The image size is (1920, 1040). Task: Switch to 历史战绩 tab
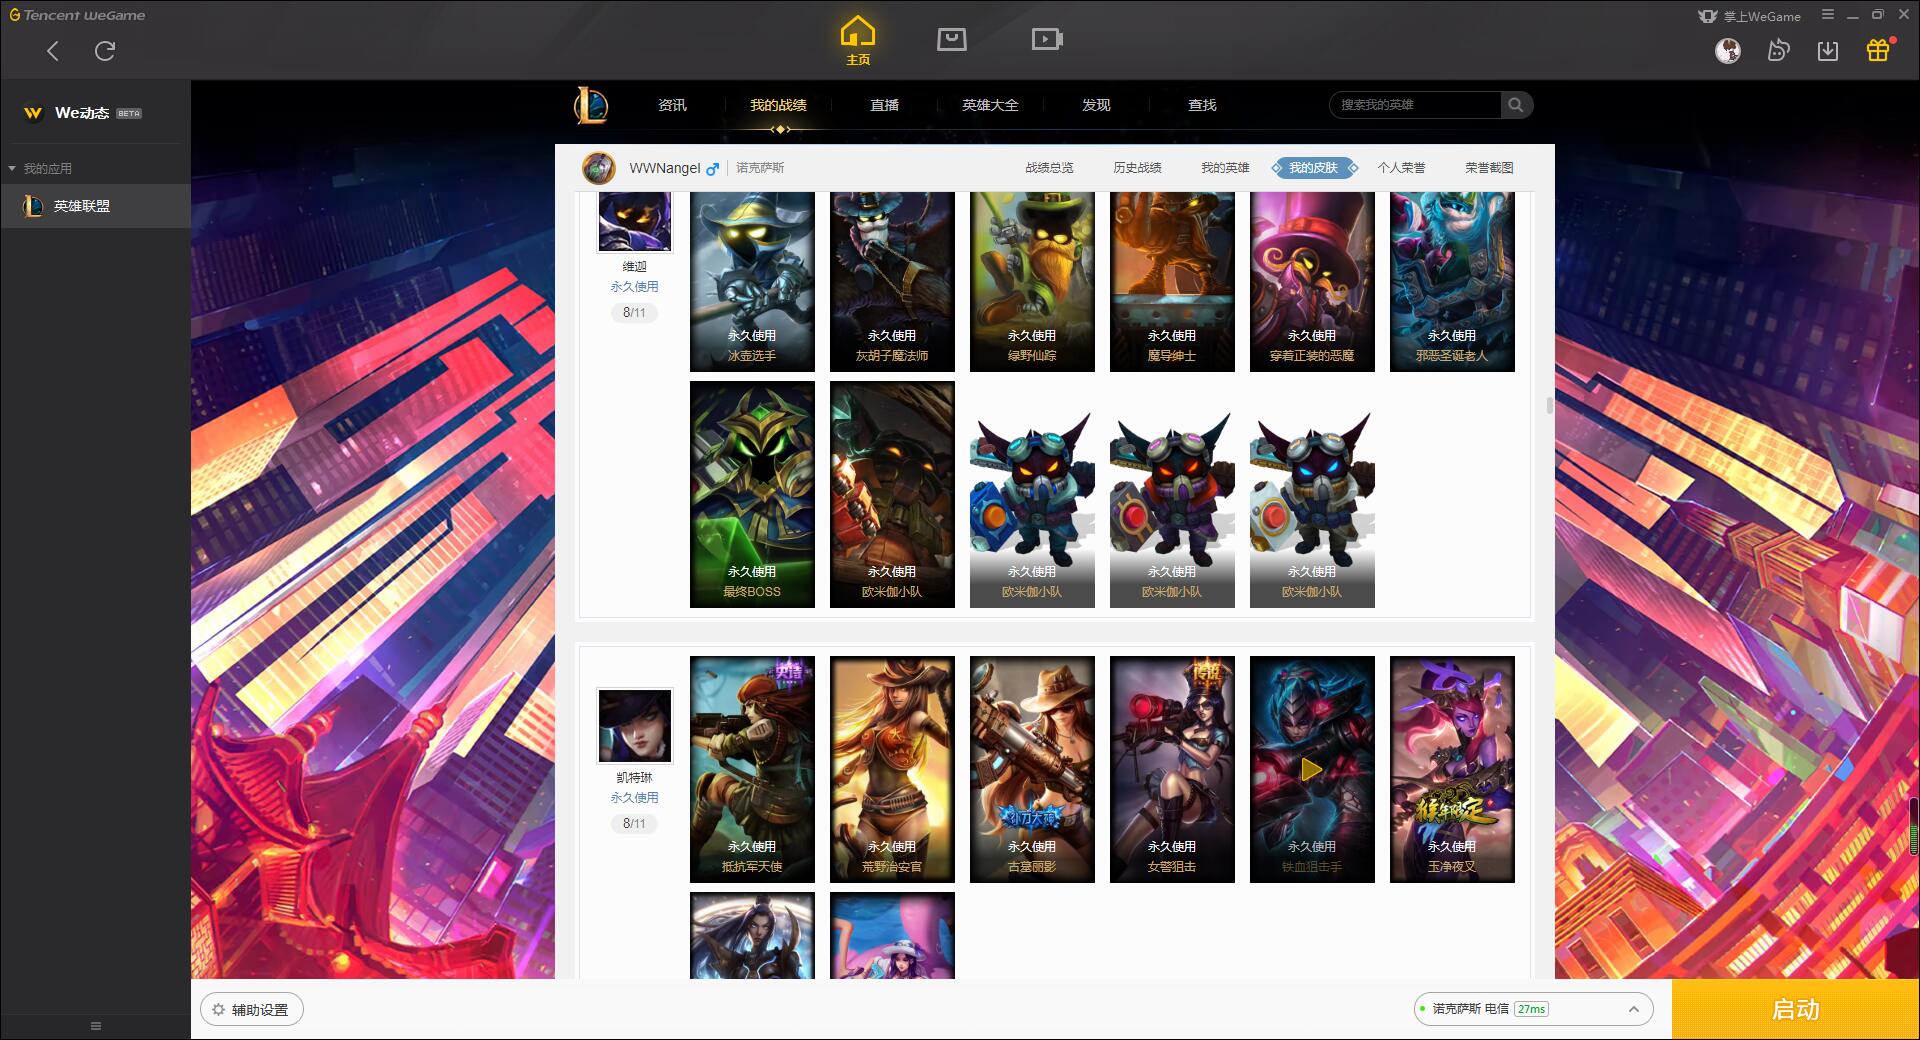[x=1137, y=168]
